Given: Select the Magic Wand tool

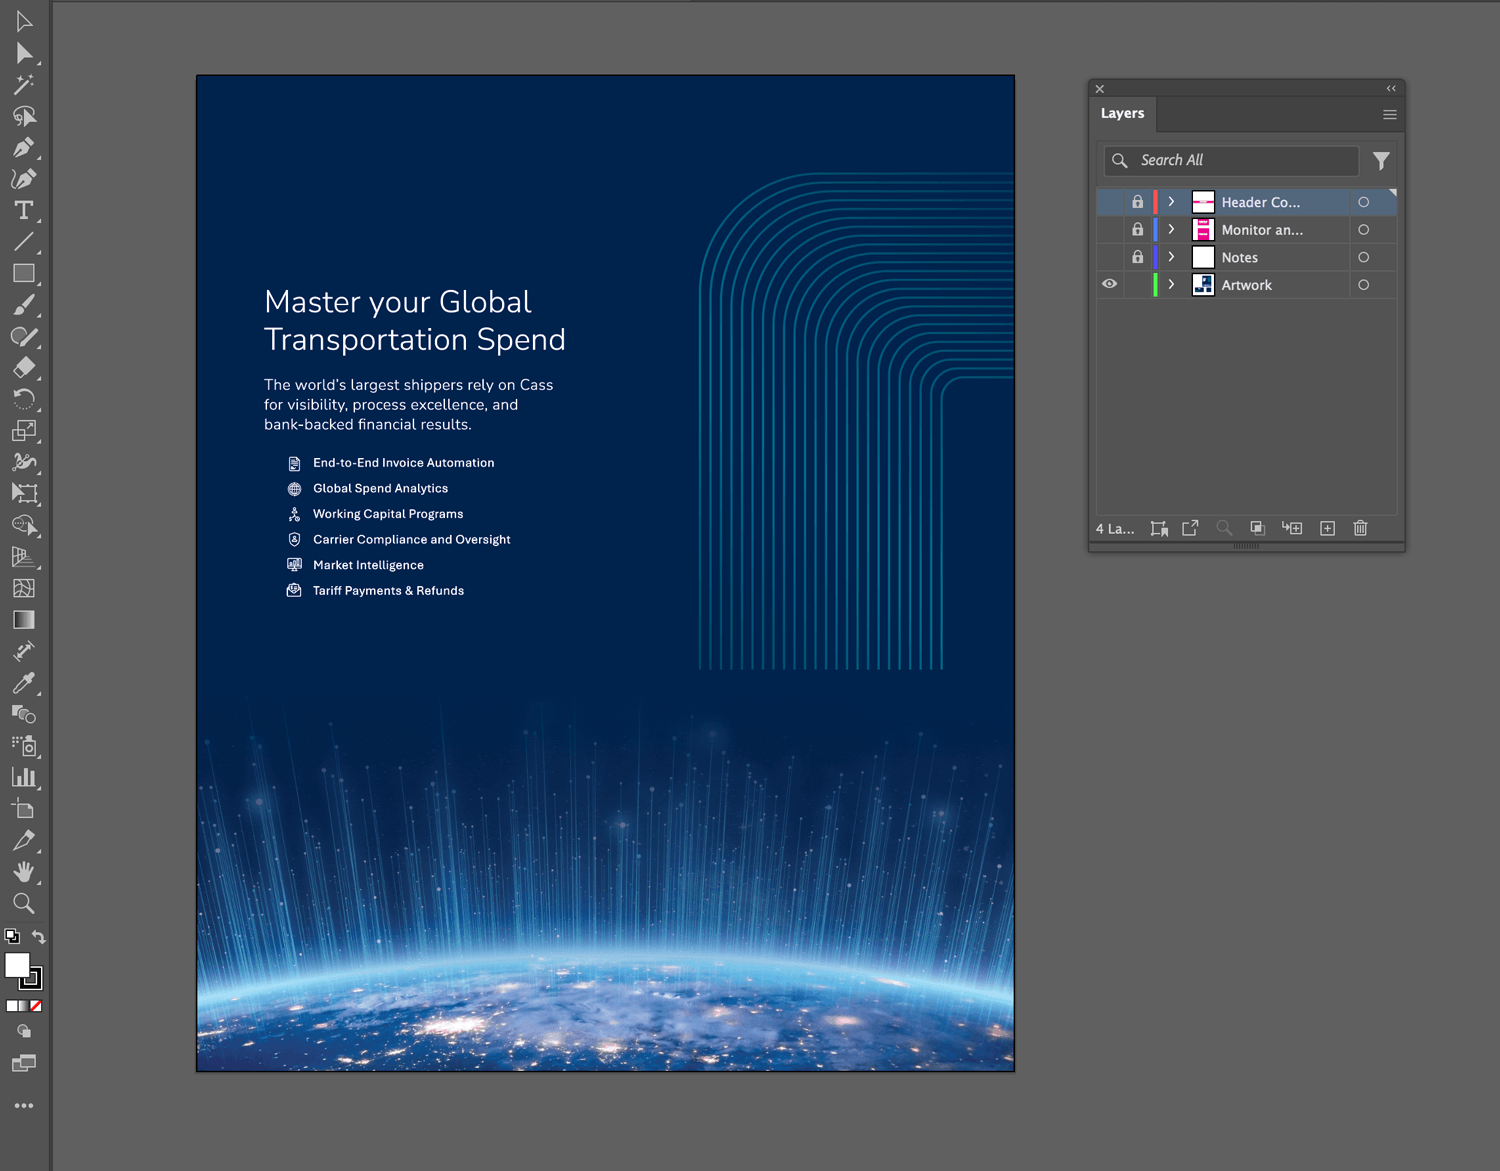Looking at the screenshot, I should point(24,84).
